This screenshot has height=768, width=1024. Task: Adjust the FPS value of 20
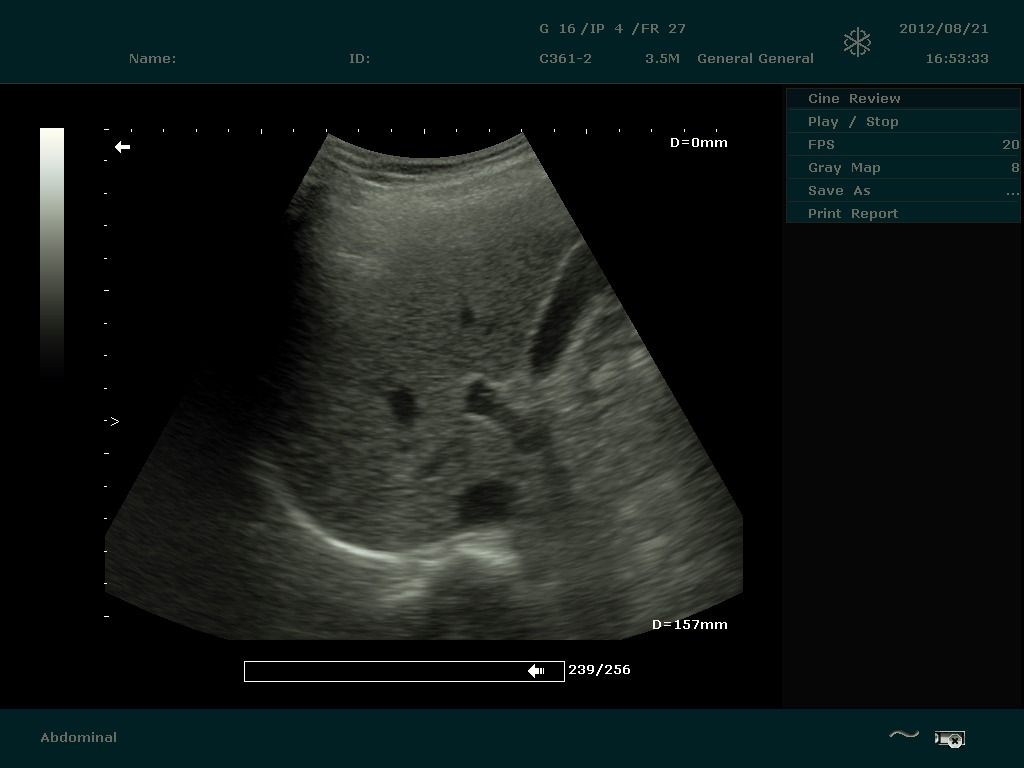(1010, 144)
